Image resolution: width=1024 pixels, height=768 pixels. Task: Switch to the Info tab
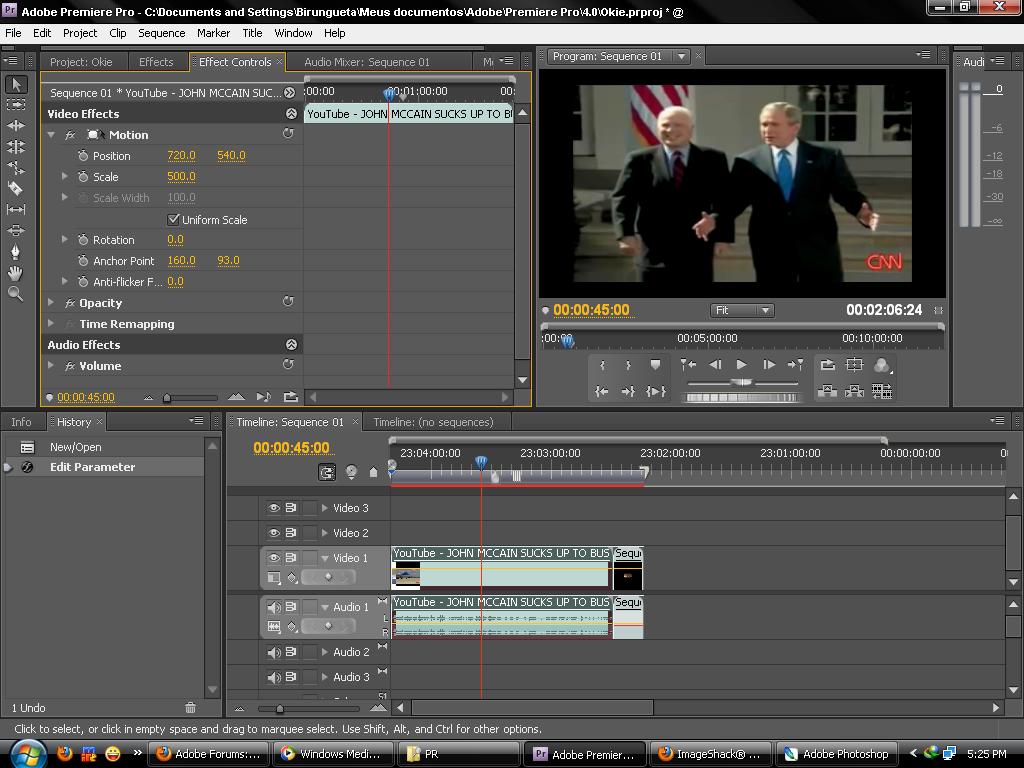tap(21, 422)
